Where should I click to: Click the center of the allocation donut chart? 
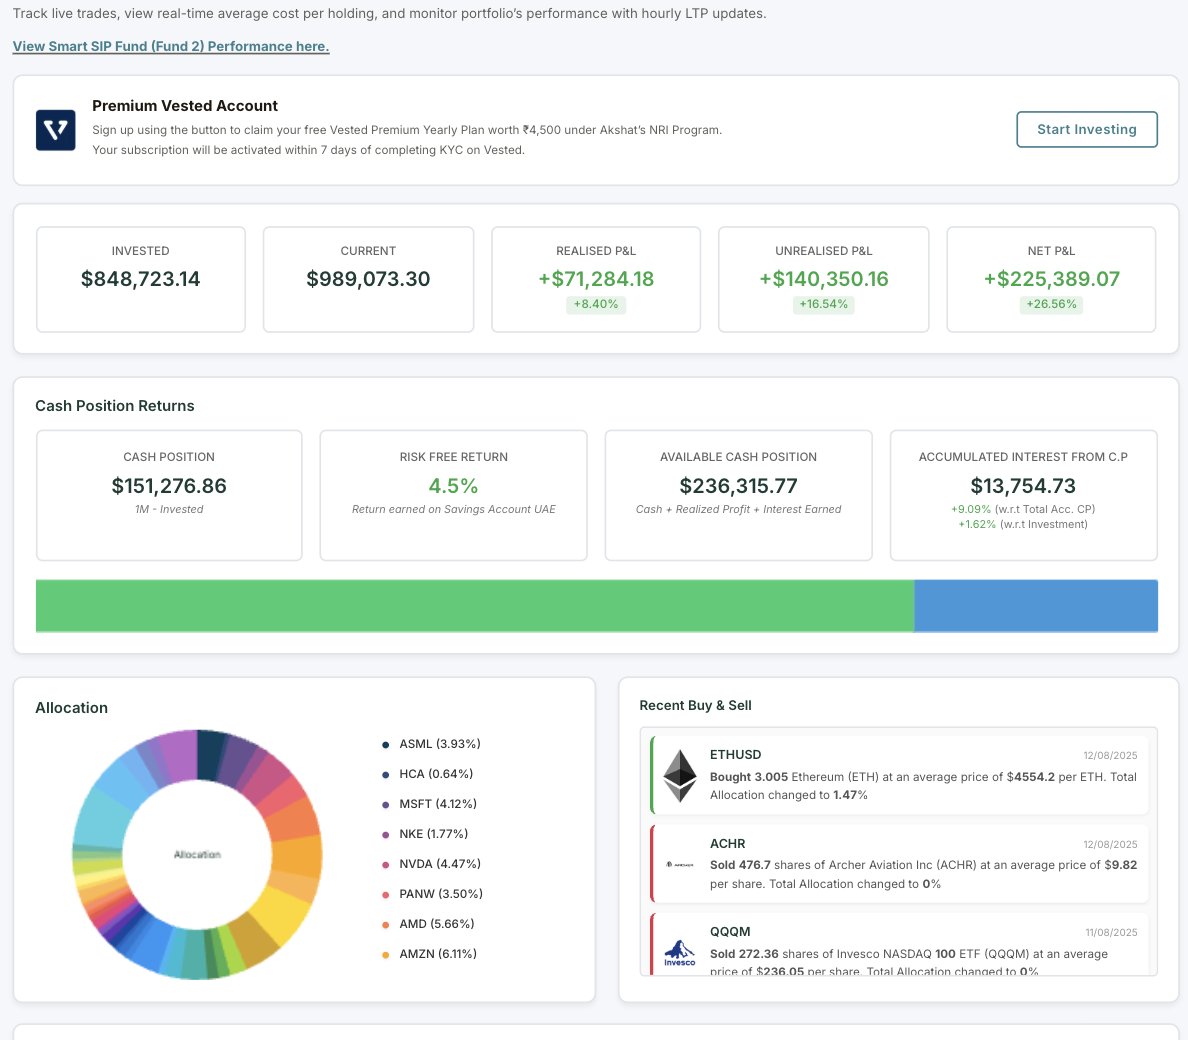[x=197, y=854]
